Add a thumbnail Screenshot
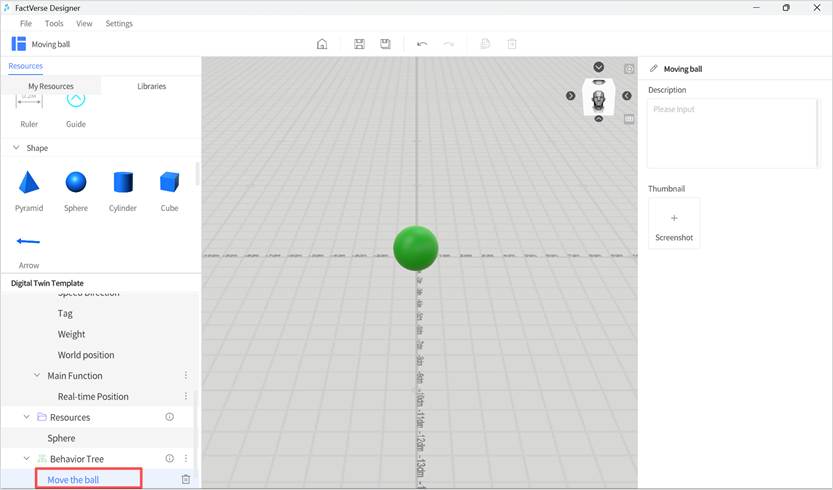Viewport: 833px width, 490px height. 674,223
